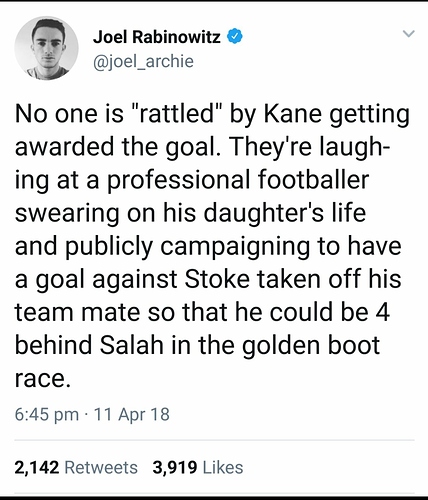The image size is (428, 500).
Task: Open the Joel Rabinowitz display name link
Action: (x=157, y=37)
